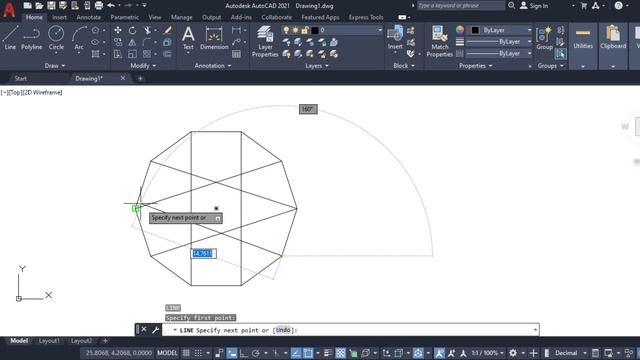The height and width of the screenshot is (360, 640).
Task: Click the Dimension tool
Action: click(214, 38)
